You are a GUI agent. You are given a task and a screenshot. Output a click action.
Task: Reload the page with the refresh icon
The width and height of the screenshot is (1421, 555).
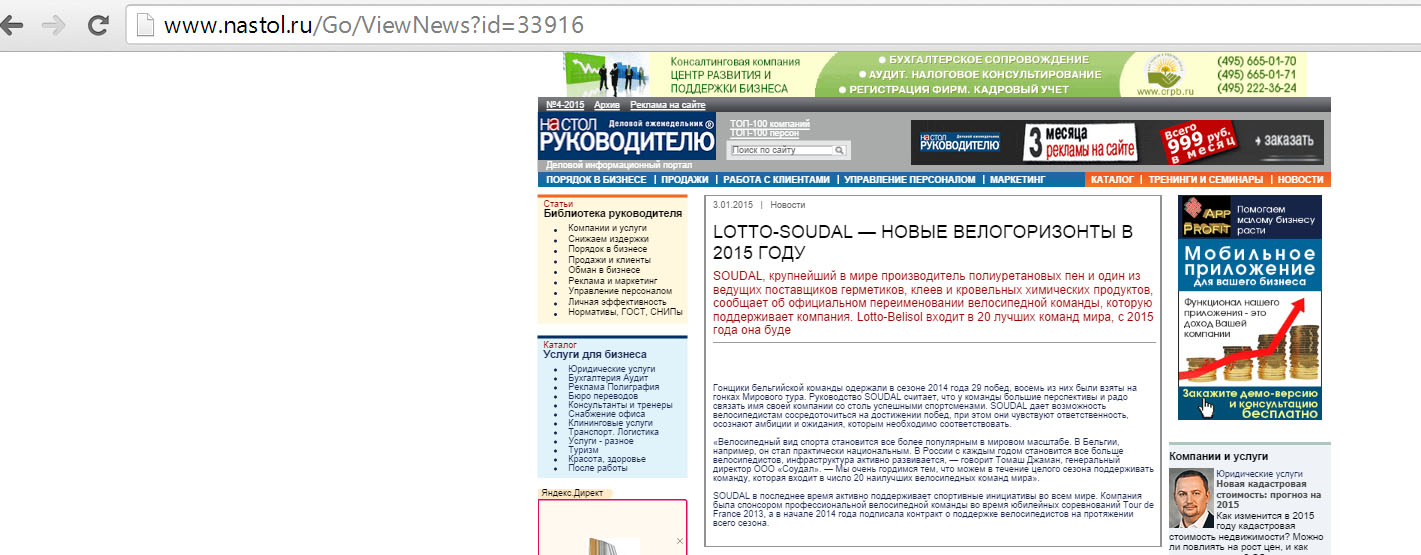(98, 25)
